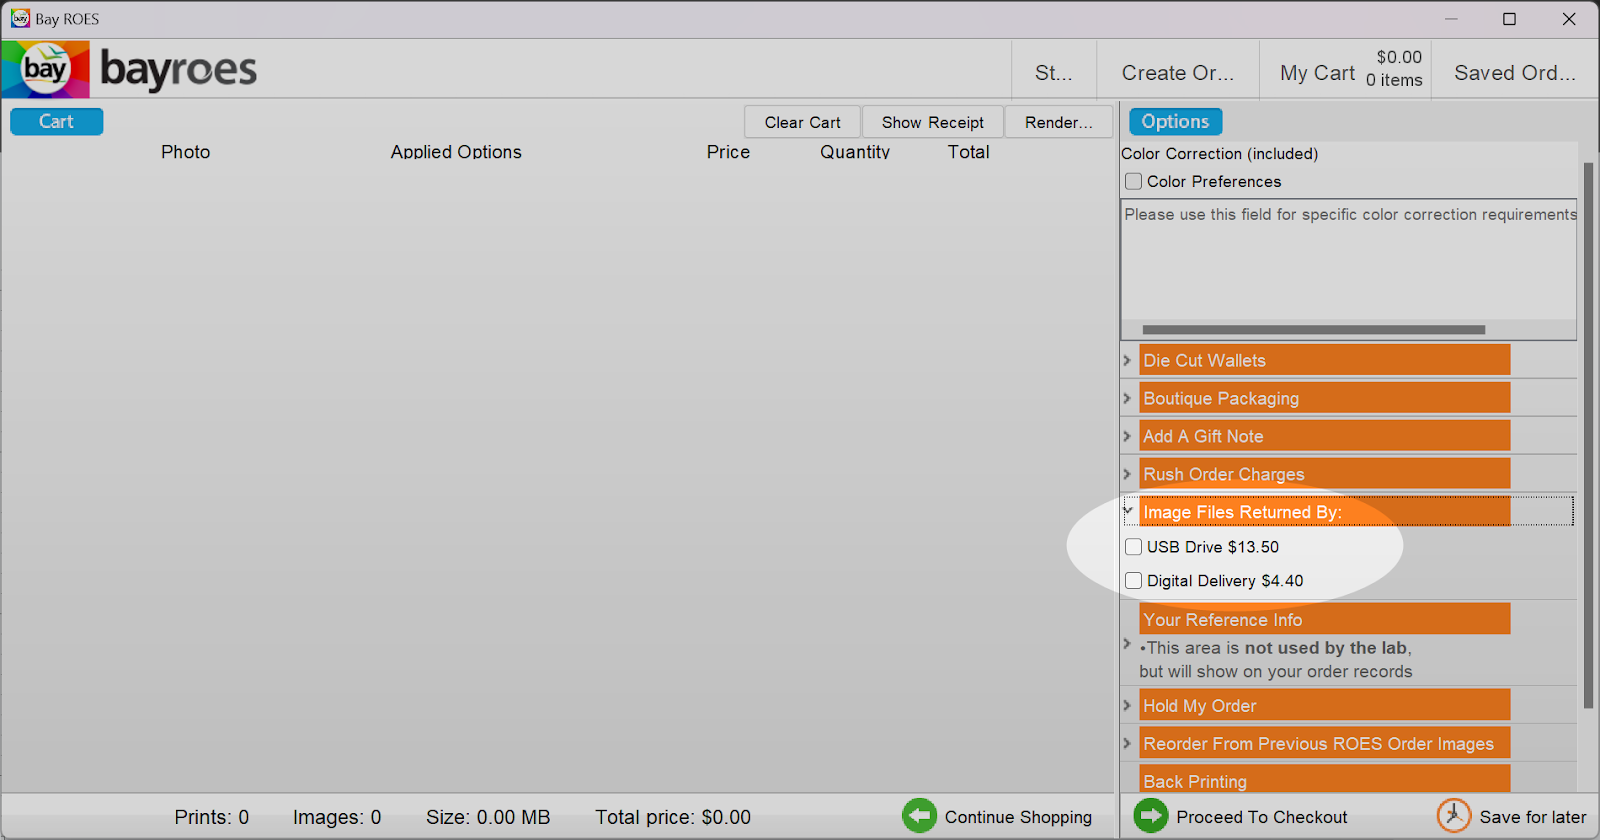The width and height of the screenshot is (1600, 840).
Task: Click the Show Receipt button
Action: [x=932, y=122]
